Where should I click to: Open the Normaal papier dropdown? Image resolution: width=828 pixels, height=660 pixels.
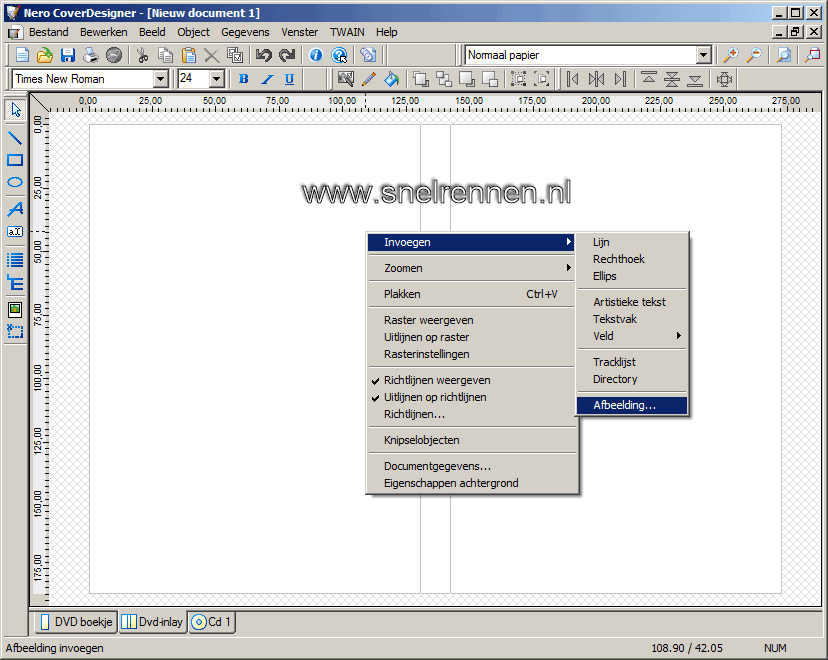coord(703,55)
